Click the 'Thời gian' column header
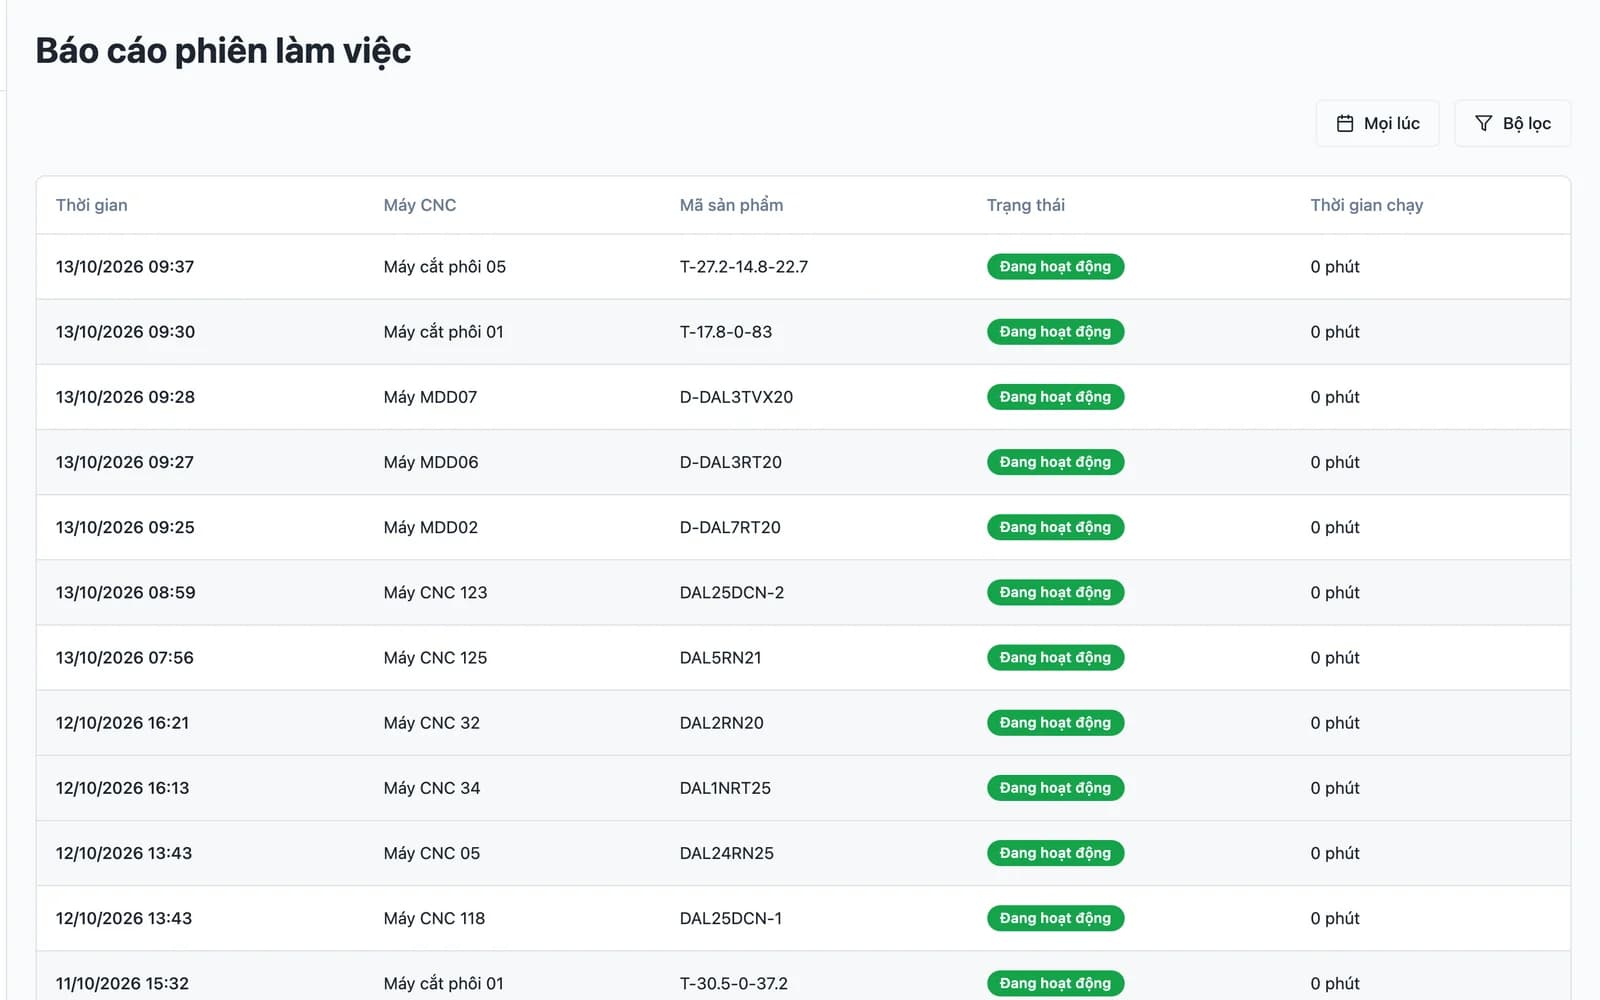 [92, 205]
